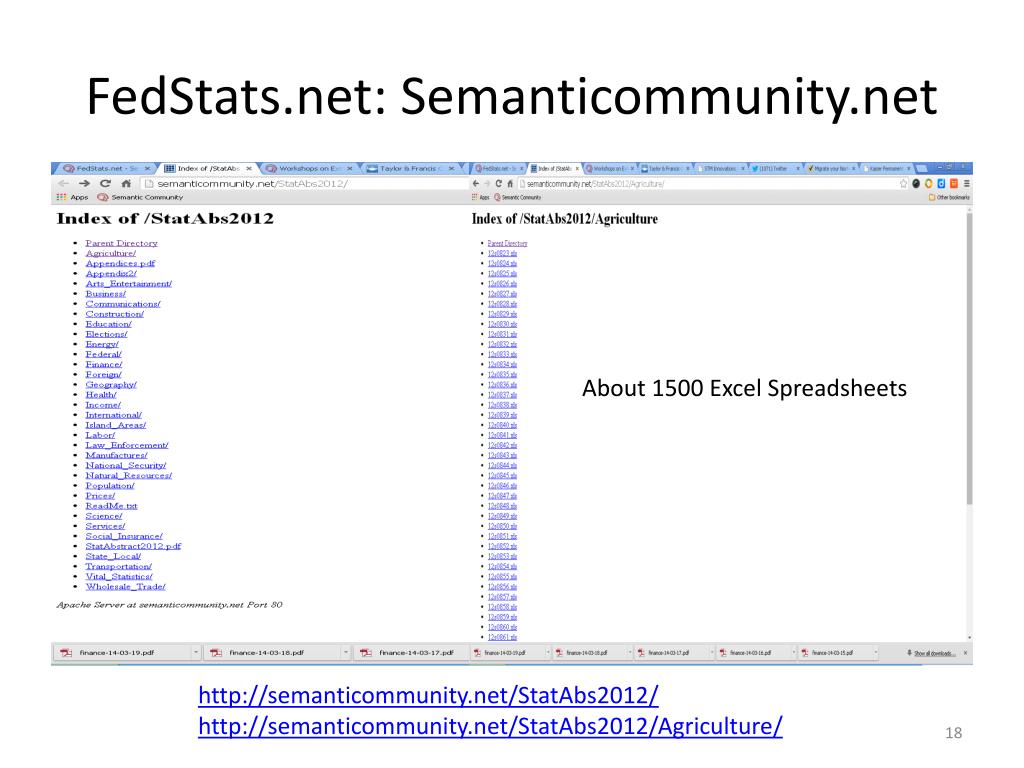Open the finance-14-03-16.pdf download
Screen dimensions: 1024x768
point(751,652)
